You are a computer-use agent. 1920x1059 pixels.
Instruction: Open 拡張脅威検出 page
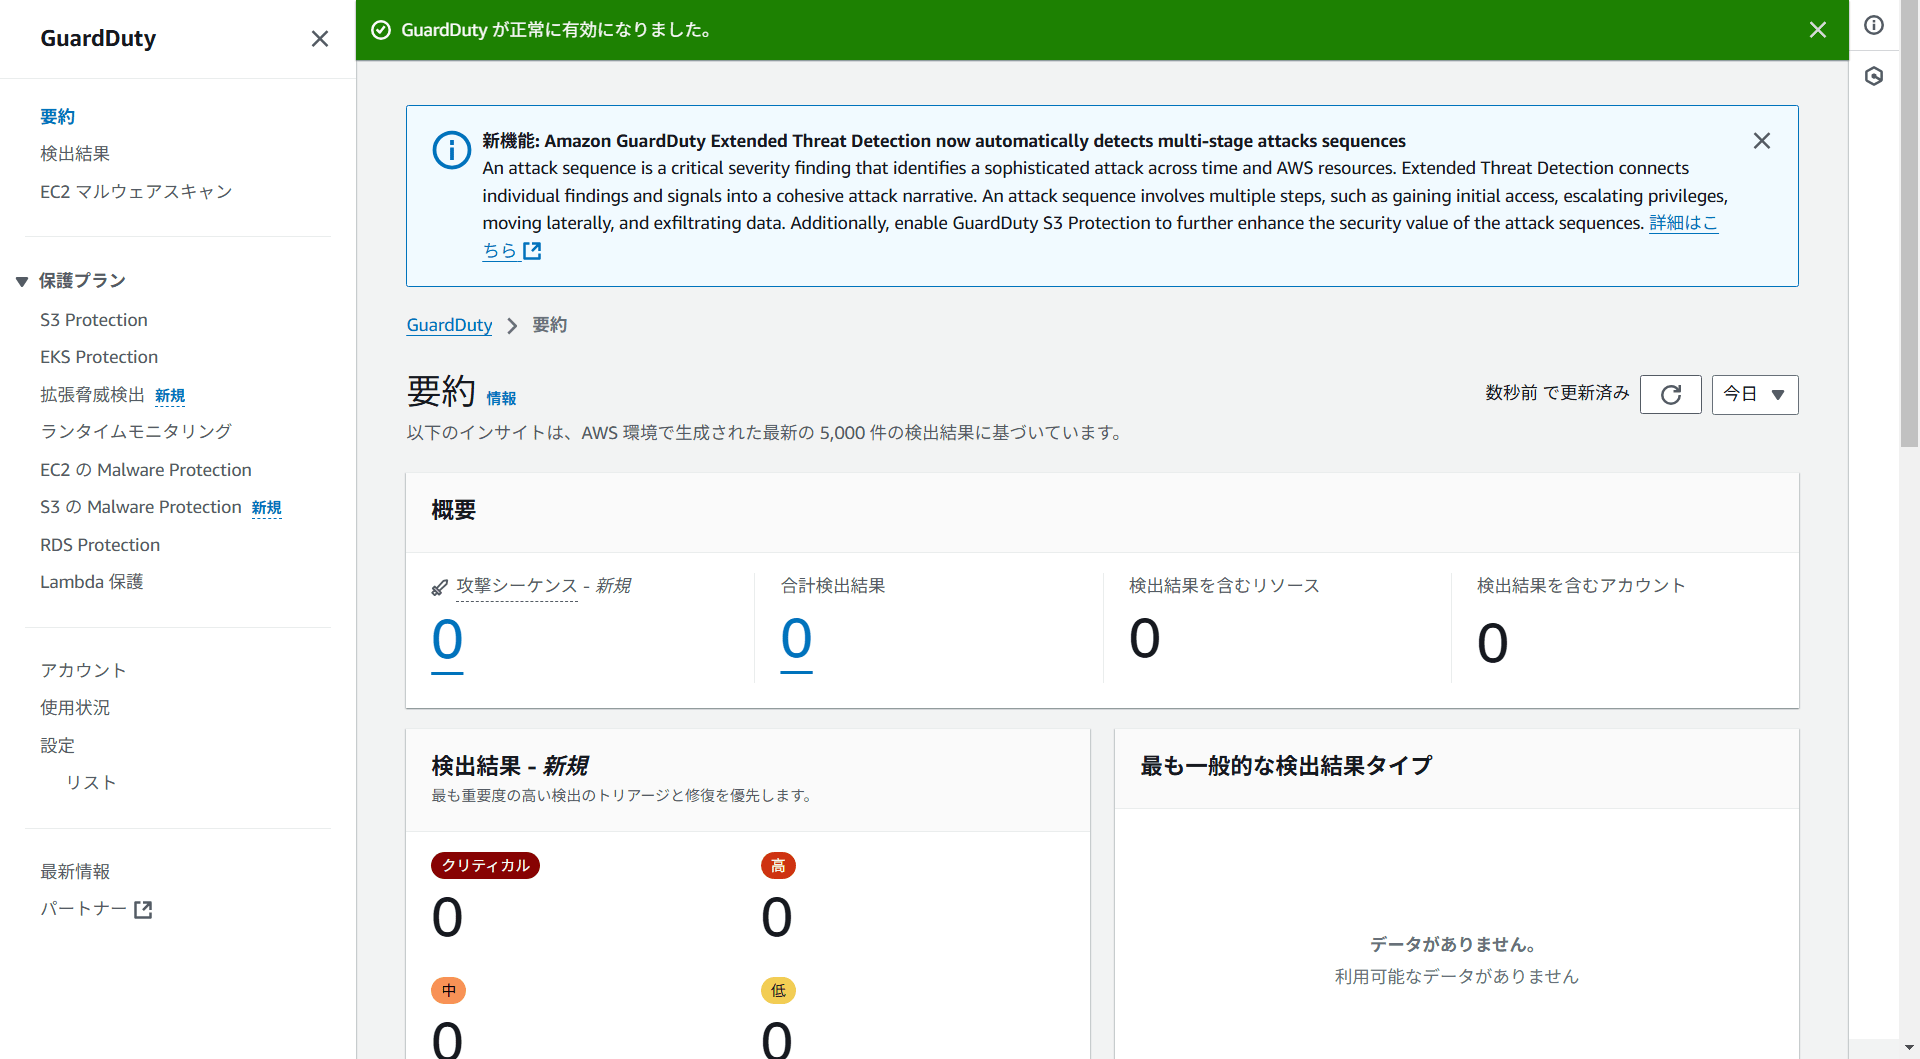point(92,395)
